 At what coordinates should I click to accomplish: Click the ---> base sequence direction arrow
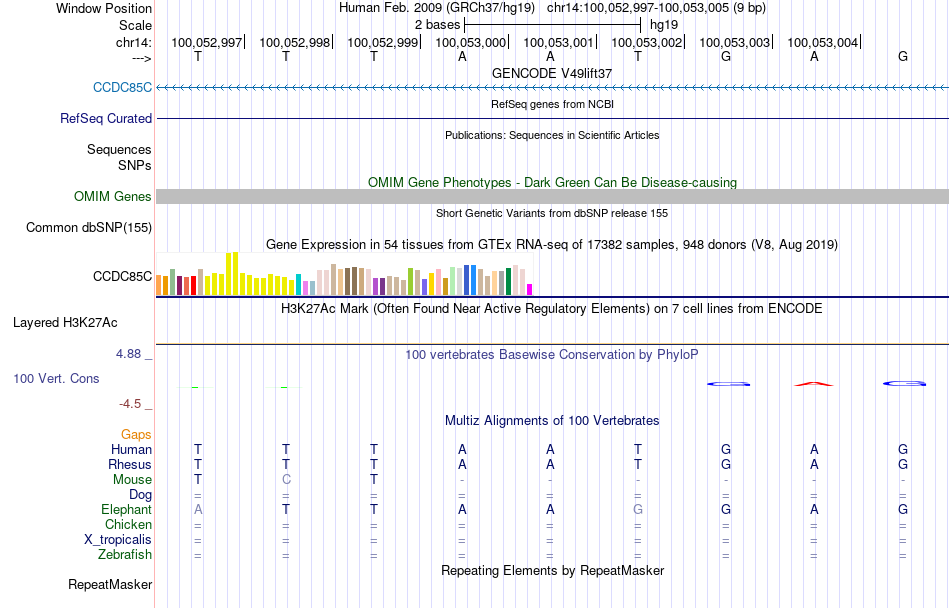(142, 58)
